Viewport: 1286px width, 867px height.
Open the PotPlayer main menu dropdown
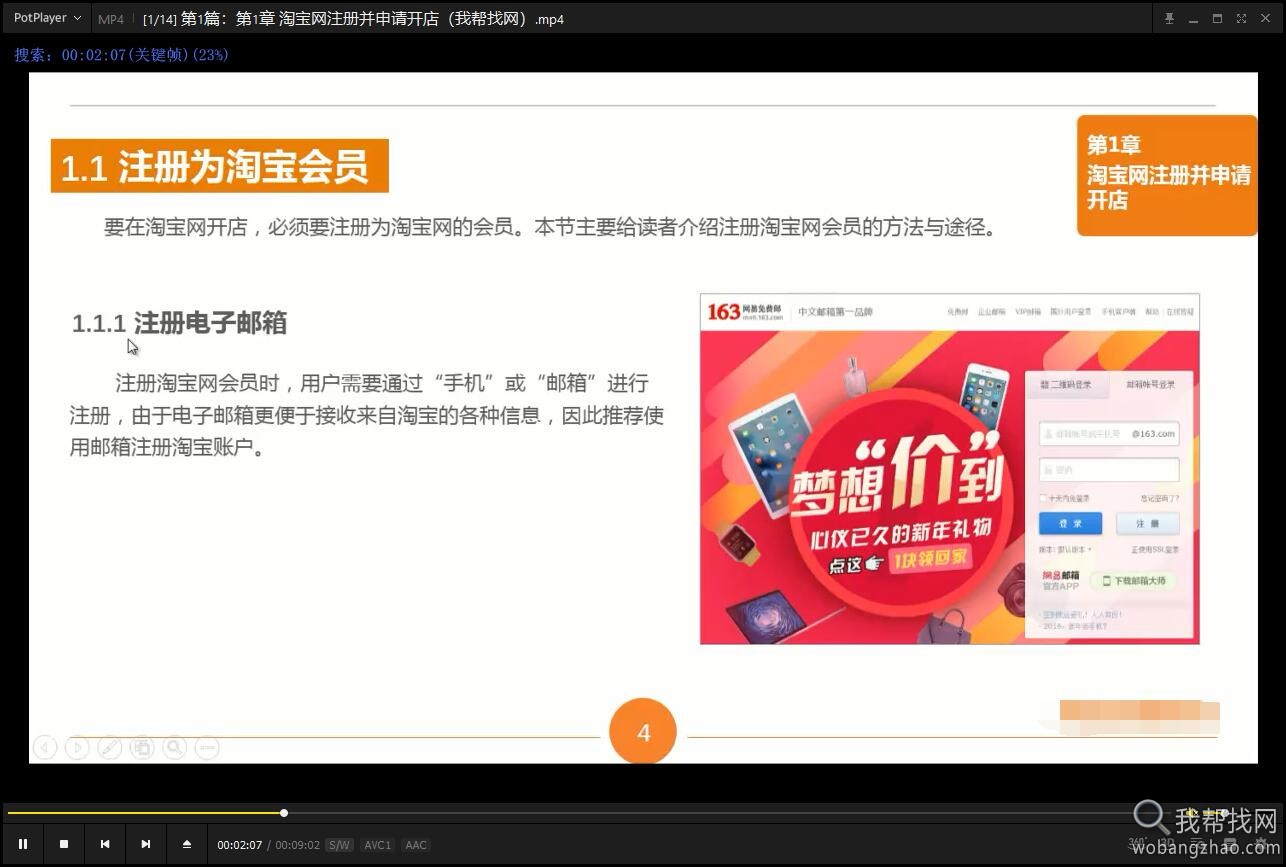point(47,18)
